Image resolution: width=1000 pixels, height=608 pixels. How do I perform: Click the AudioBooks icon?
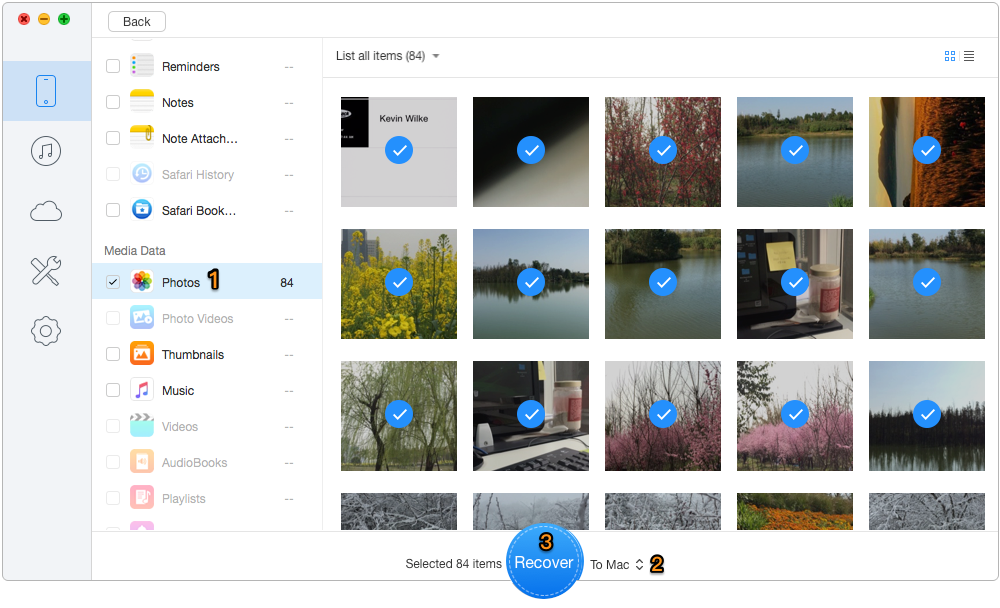[142, 462]
